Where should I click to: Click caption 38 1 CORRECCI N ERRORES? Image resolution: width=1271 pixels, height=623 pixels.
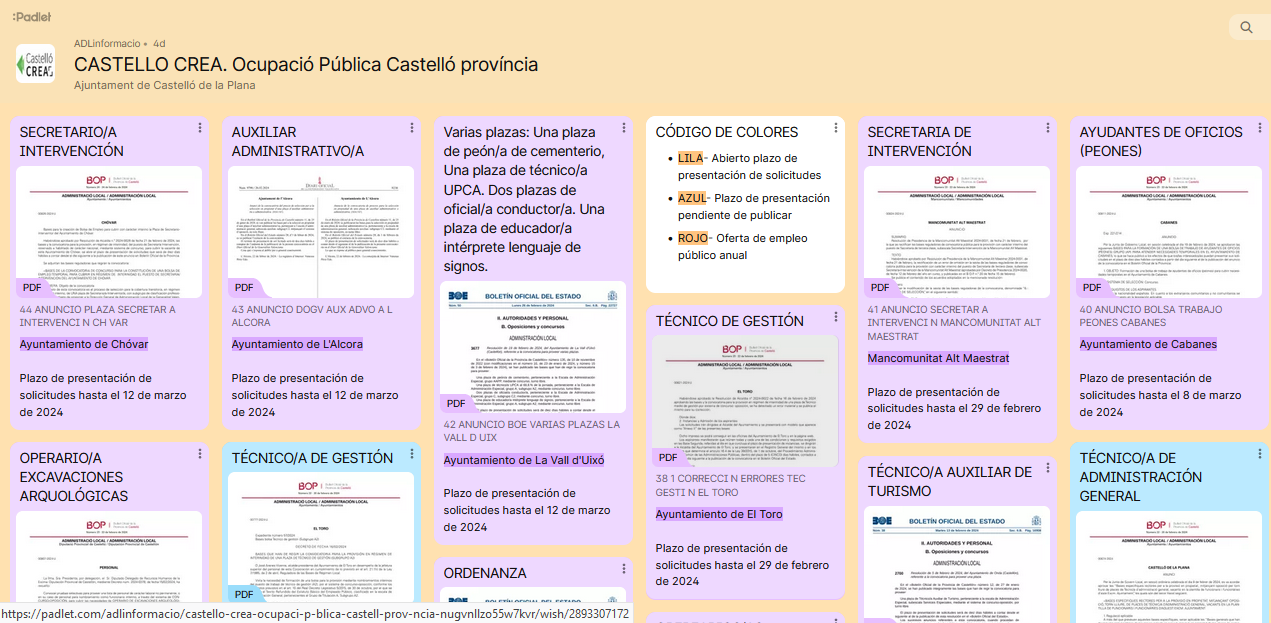pyautogui.click(x=731, y=486)
